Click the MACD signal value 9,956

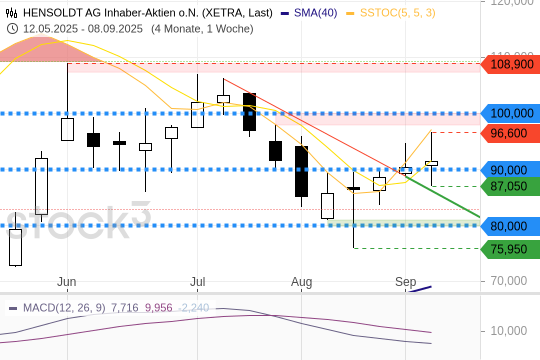(158, 308)
